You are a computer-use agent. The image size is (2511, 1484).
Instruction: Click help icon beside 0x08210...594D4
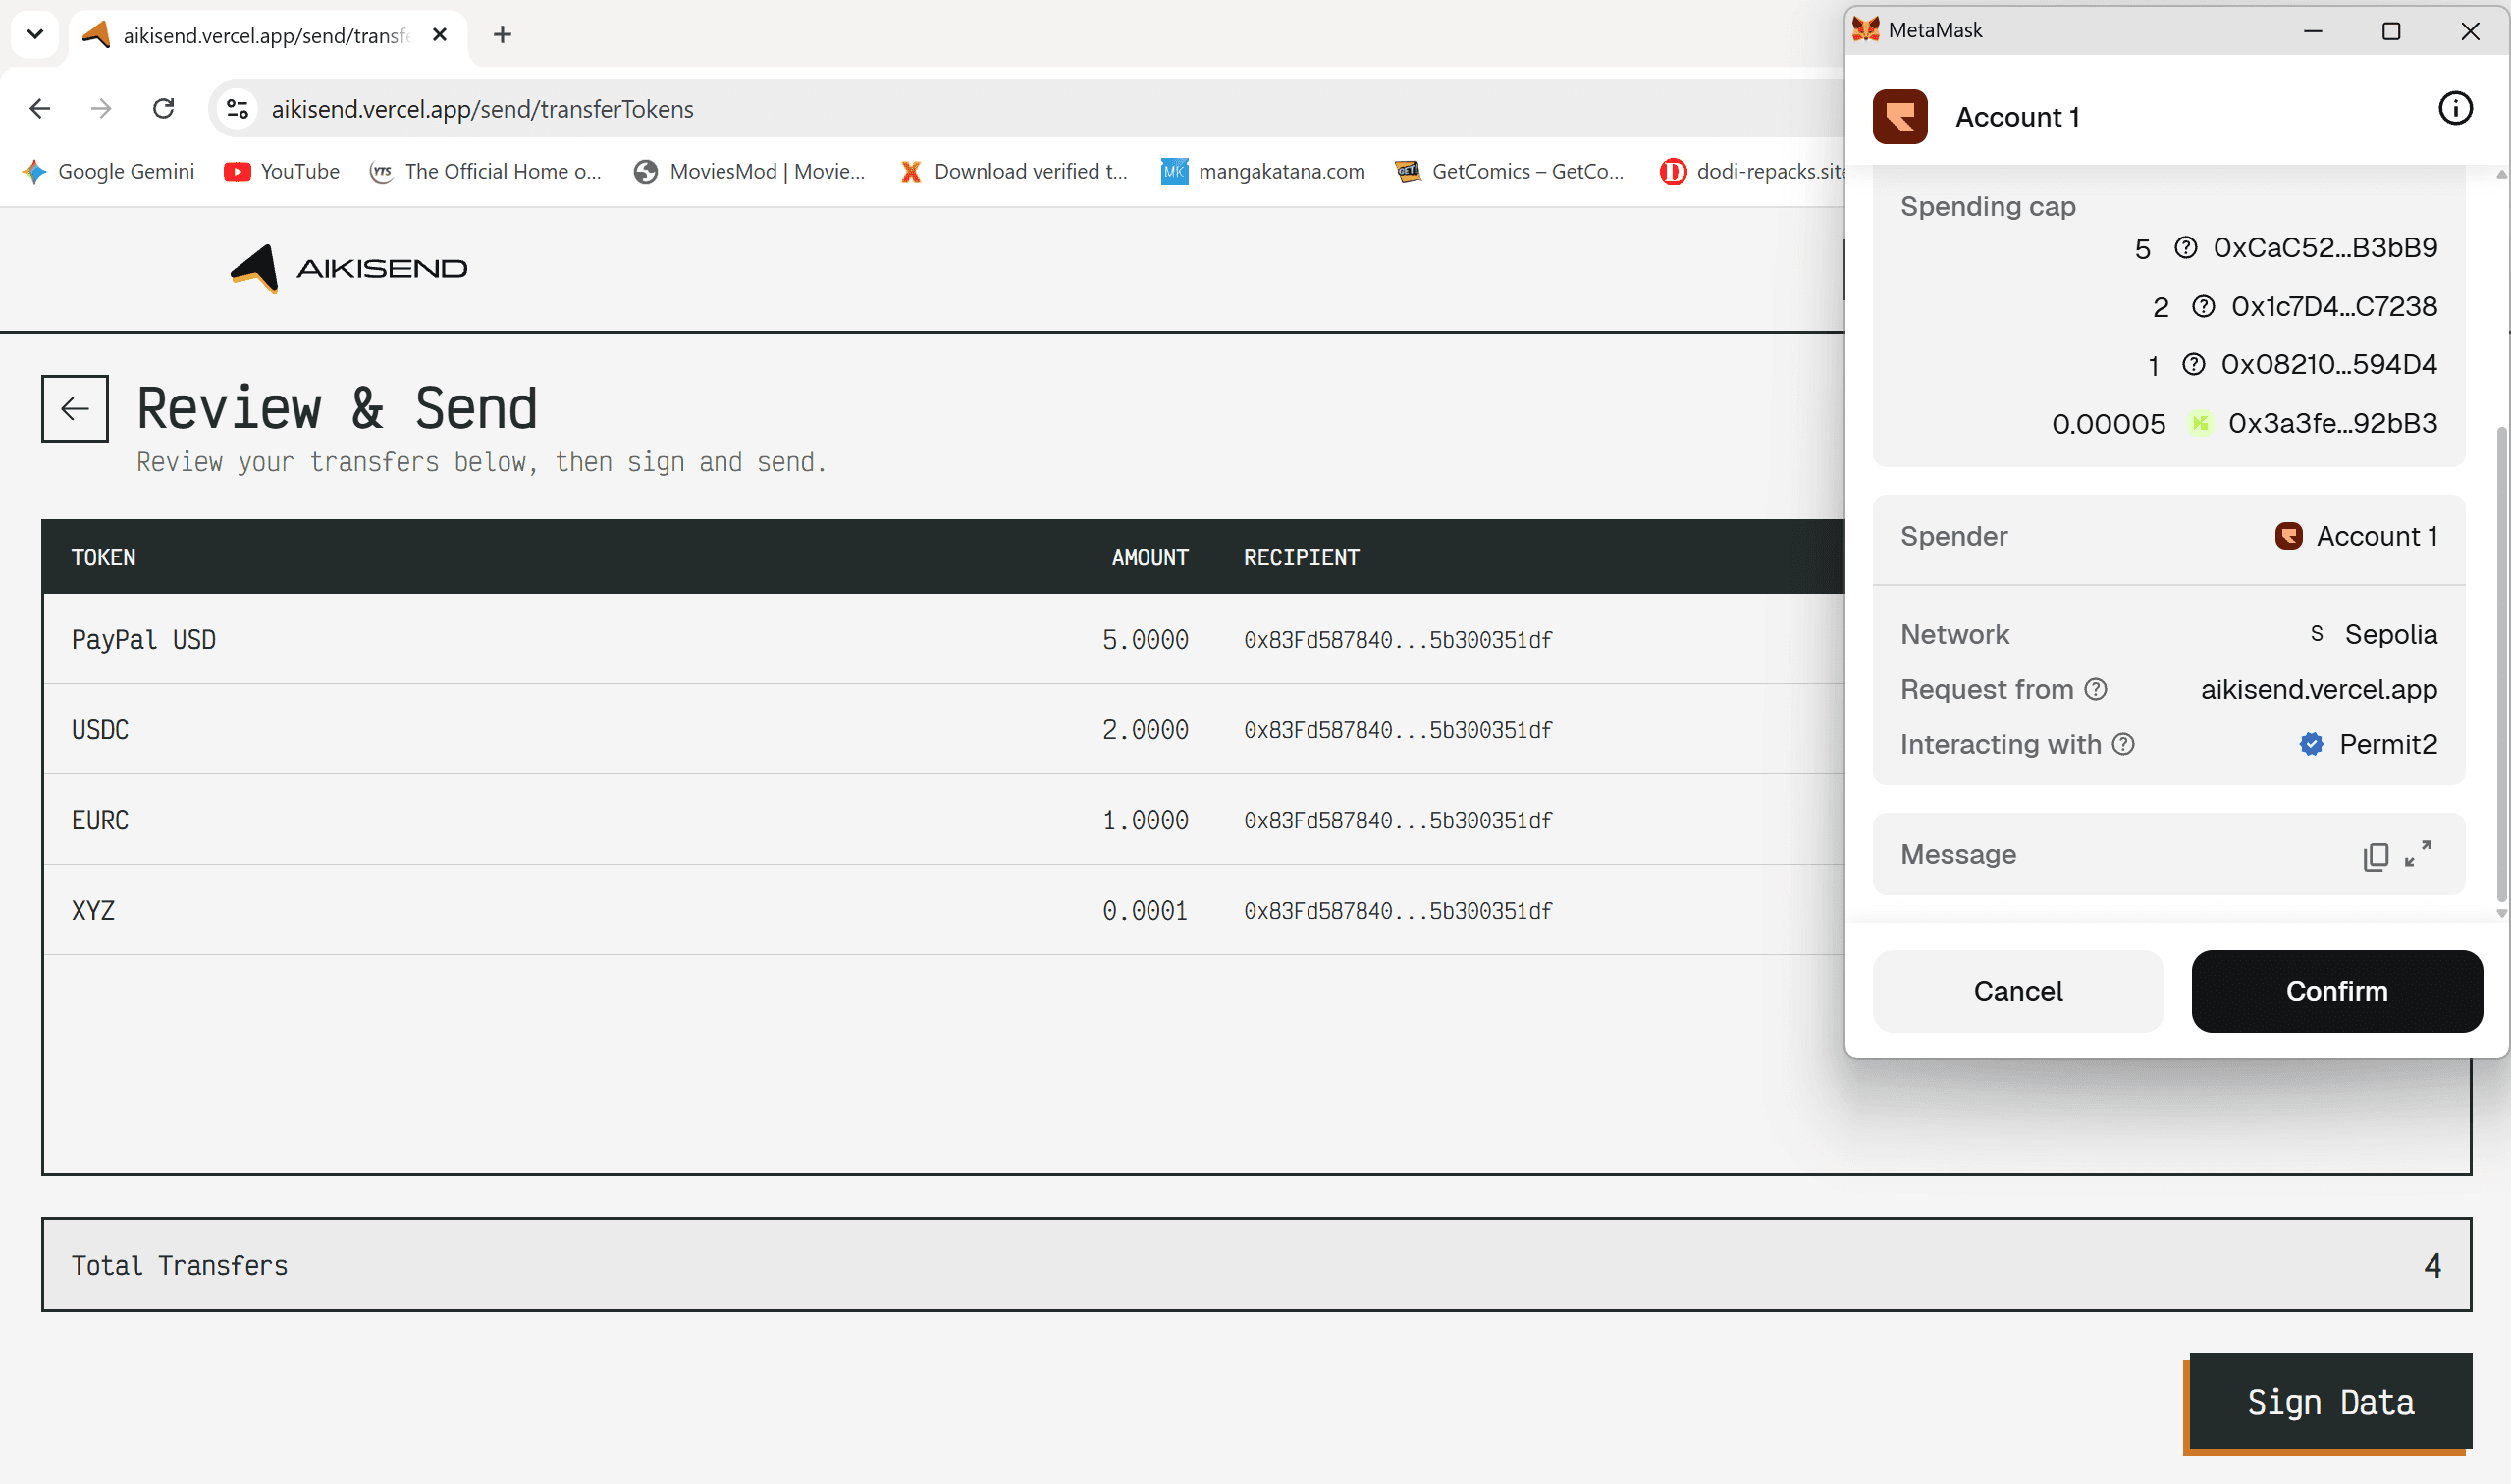point(2192,364)
